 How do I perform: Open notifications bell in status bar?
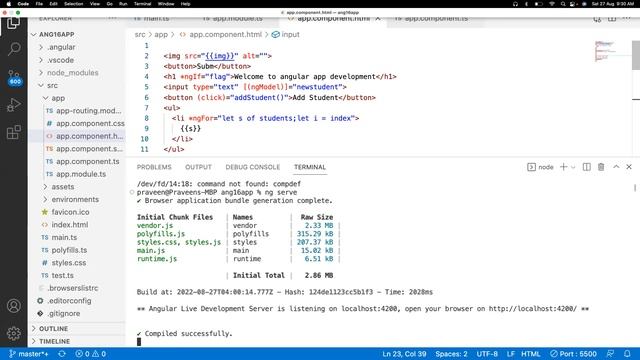point(627,354)
